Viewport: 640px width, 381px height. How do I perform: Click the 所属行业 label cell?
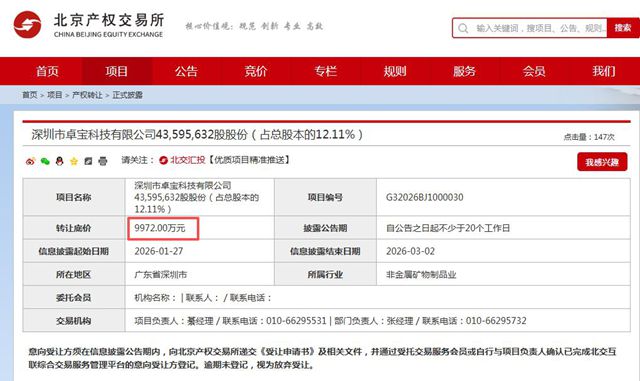[x=325, y=274]
